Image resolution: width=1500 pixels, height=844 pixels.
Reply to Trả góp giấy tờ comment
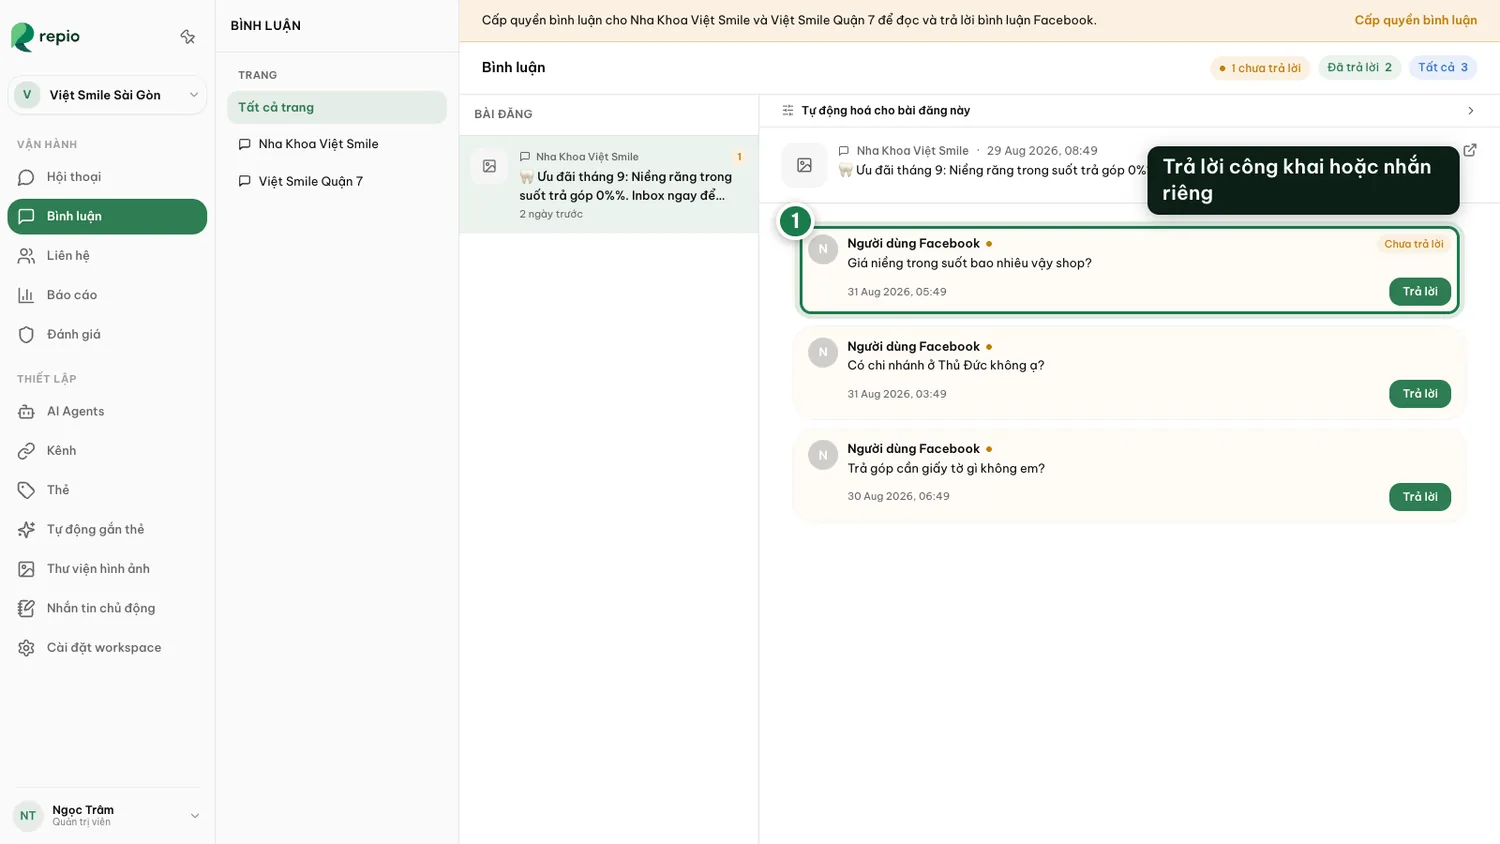click(1419, 497)
